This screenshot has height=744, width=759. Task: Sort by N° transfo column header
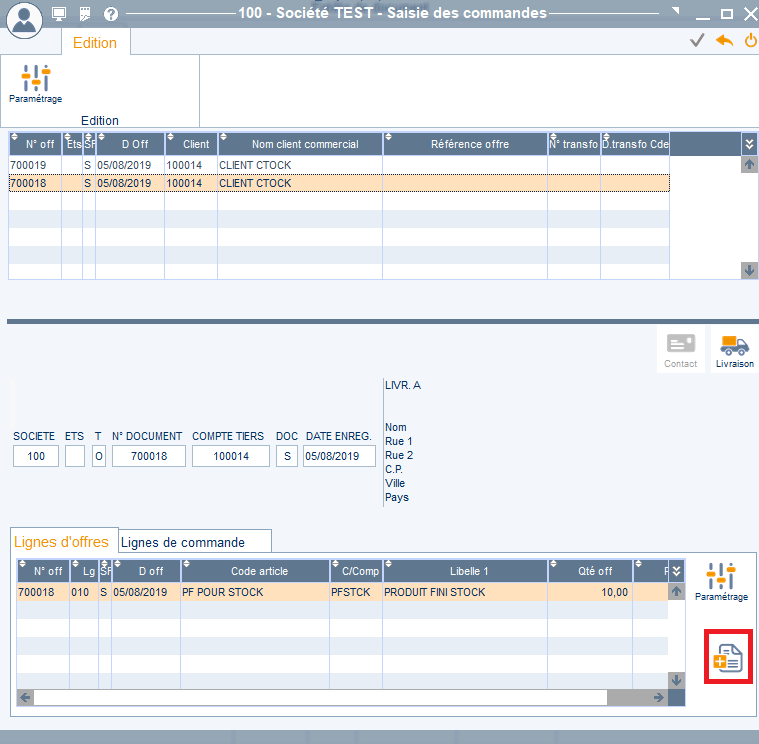tap(574, 144)
